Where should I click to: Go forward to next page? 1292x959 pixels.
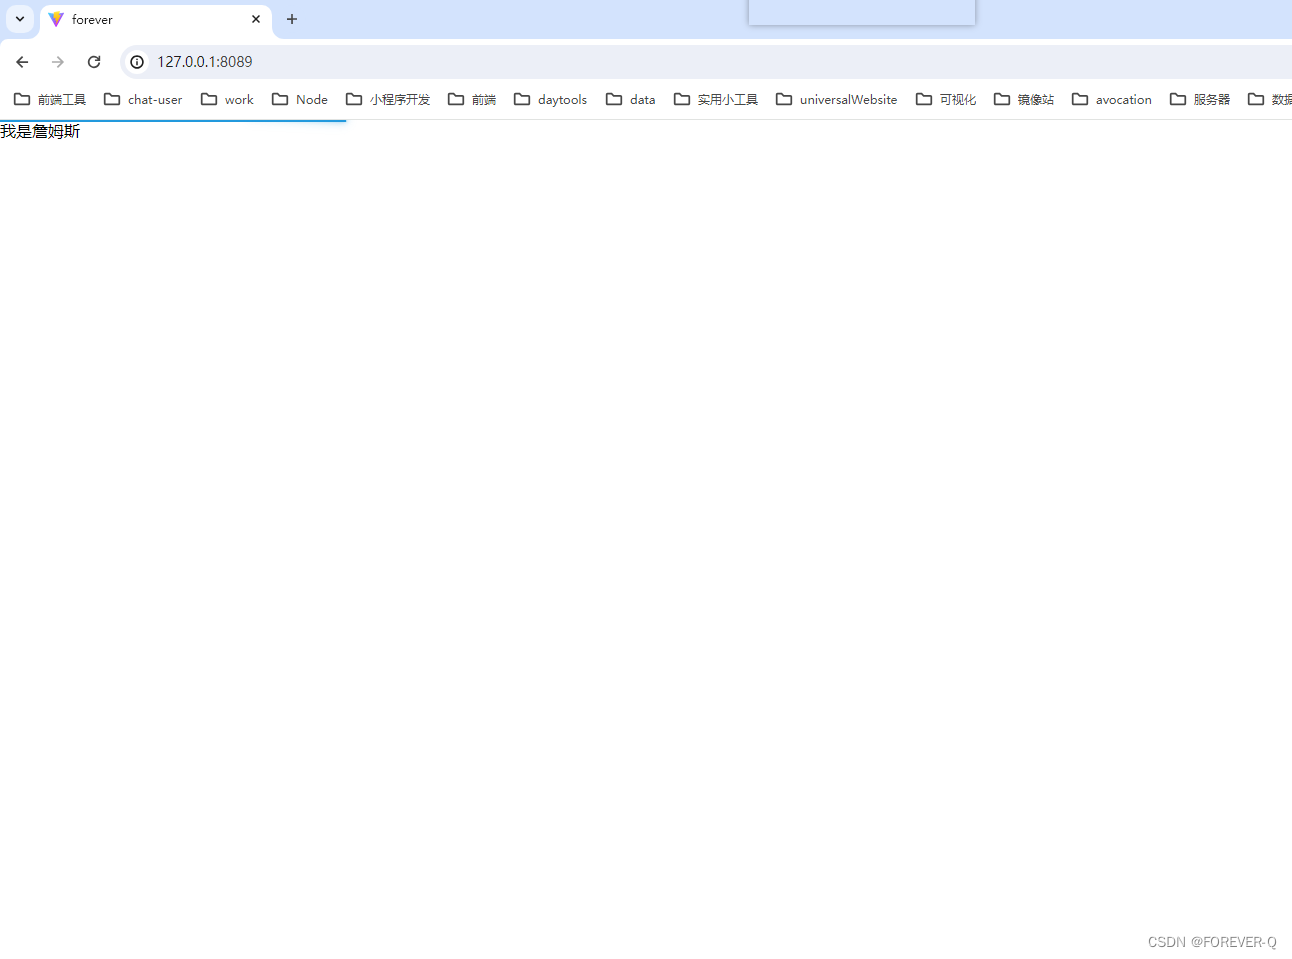pos(58,62)
